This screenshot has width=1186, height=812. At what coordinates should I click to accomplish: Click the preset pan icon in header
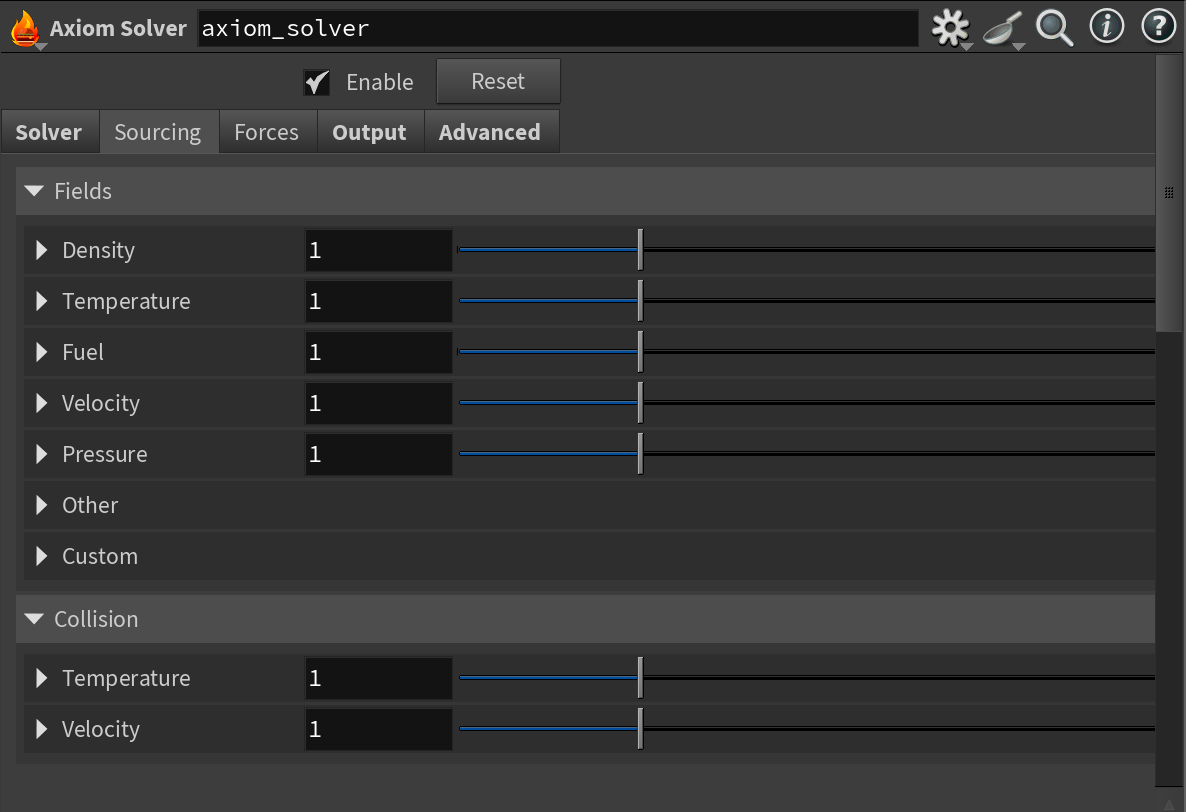[x=1001, y=28]
